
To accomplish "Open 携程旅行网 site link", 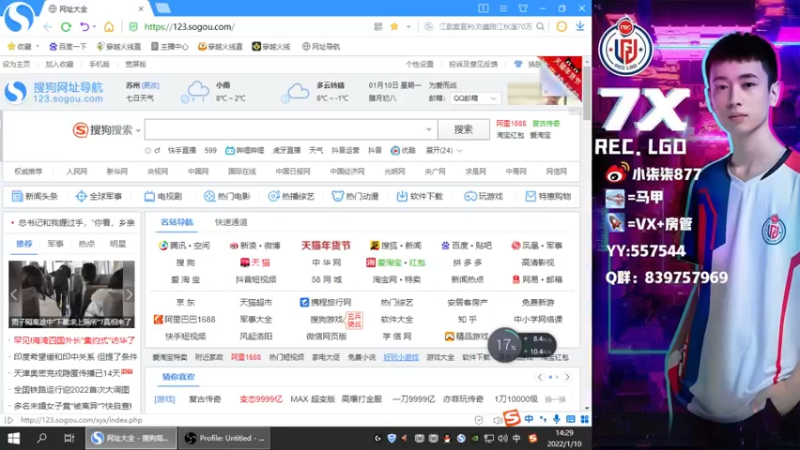I will tap(325, 303).
